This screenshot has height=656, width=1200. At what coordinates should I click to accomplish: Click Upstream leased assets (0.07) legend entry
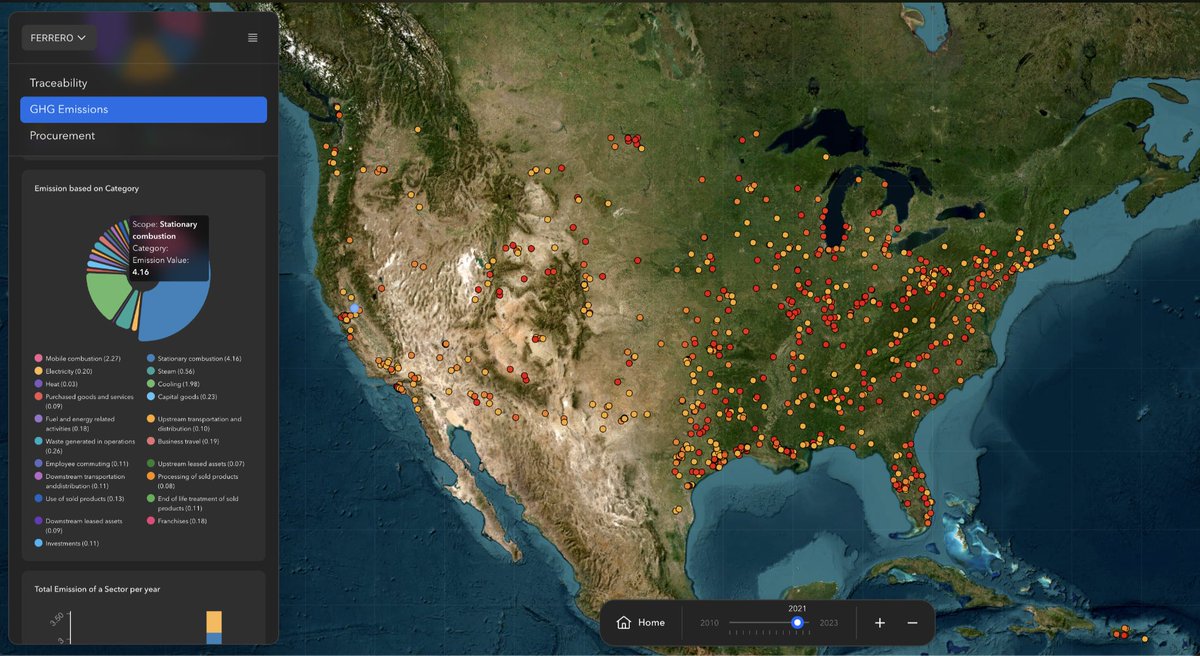coord(195,464)
